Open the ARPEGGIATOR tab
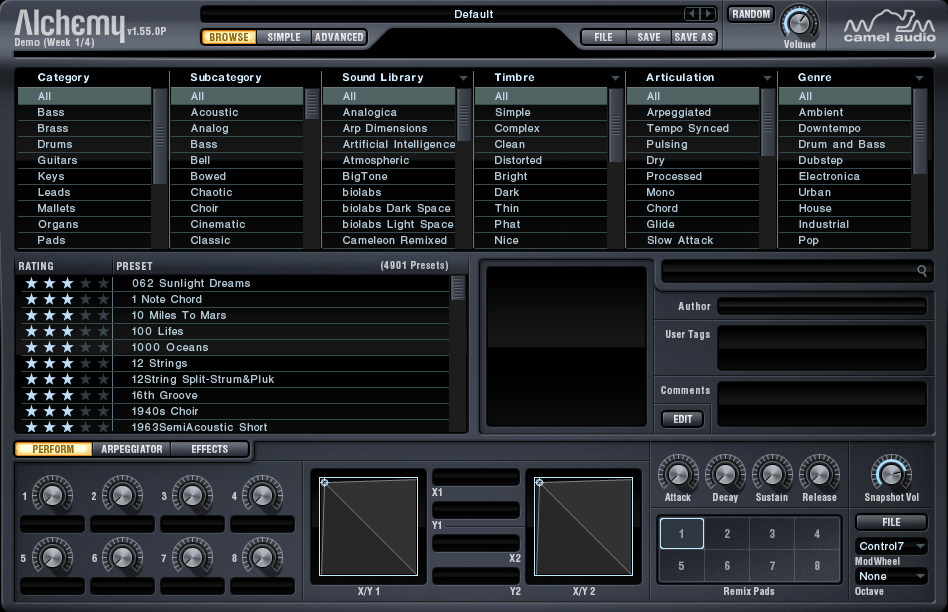This screenshot has width=948, height=612. 132,449
